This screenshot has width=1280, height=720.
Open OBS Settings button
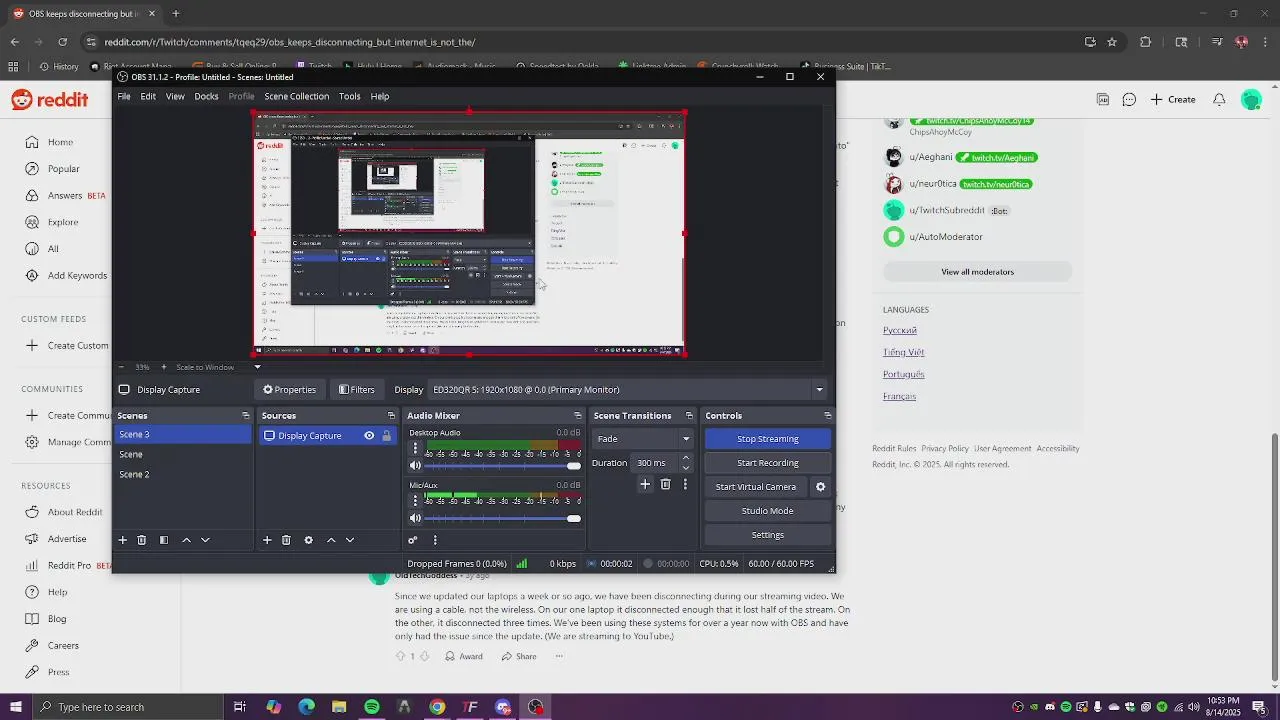click(768, 535)
